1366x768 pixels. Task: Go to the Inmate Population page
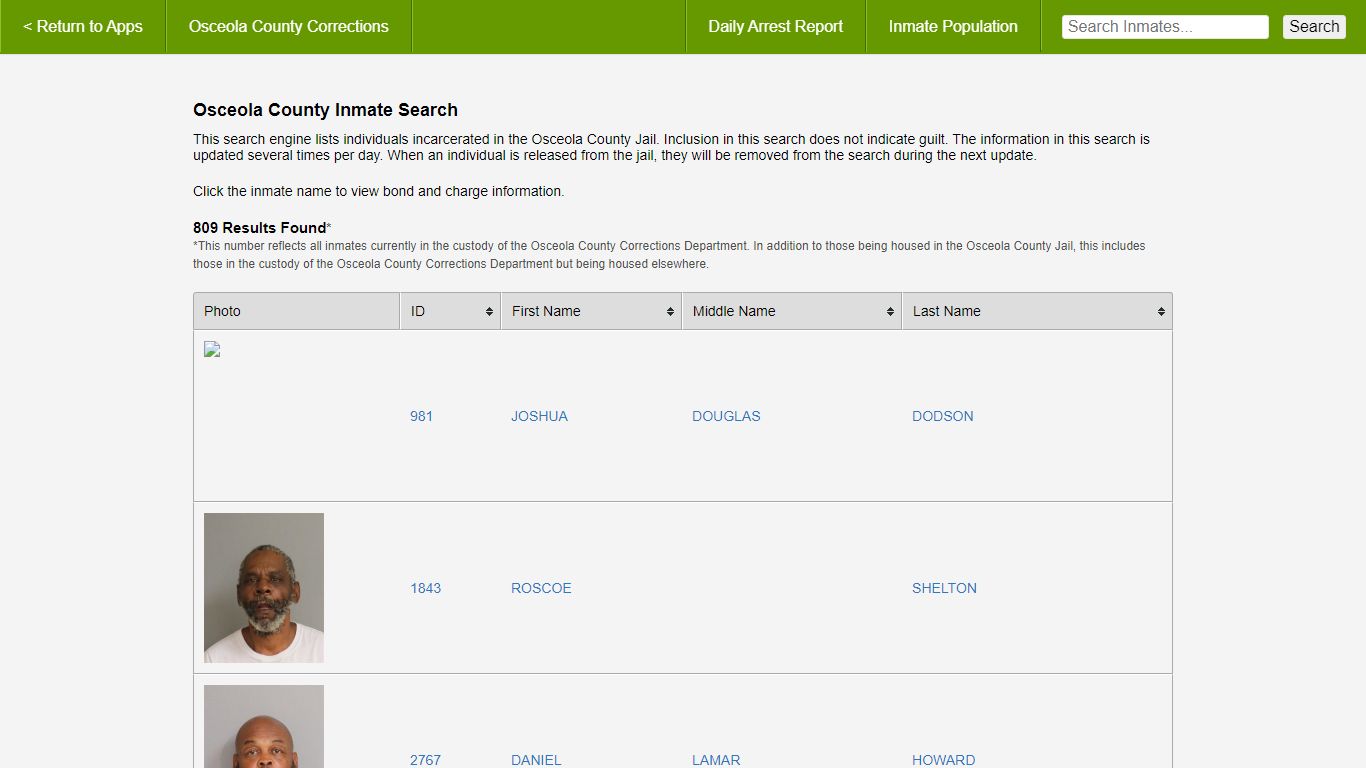coord(953,27)
